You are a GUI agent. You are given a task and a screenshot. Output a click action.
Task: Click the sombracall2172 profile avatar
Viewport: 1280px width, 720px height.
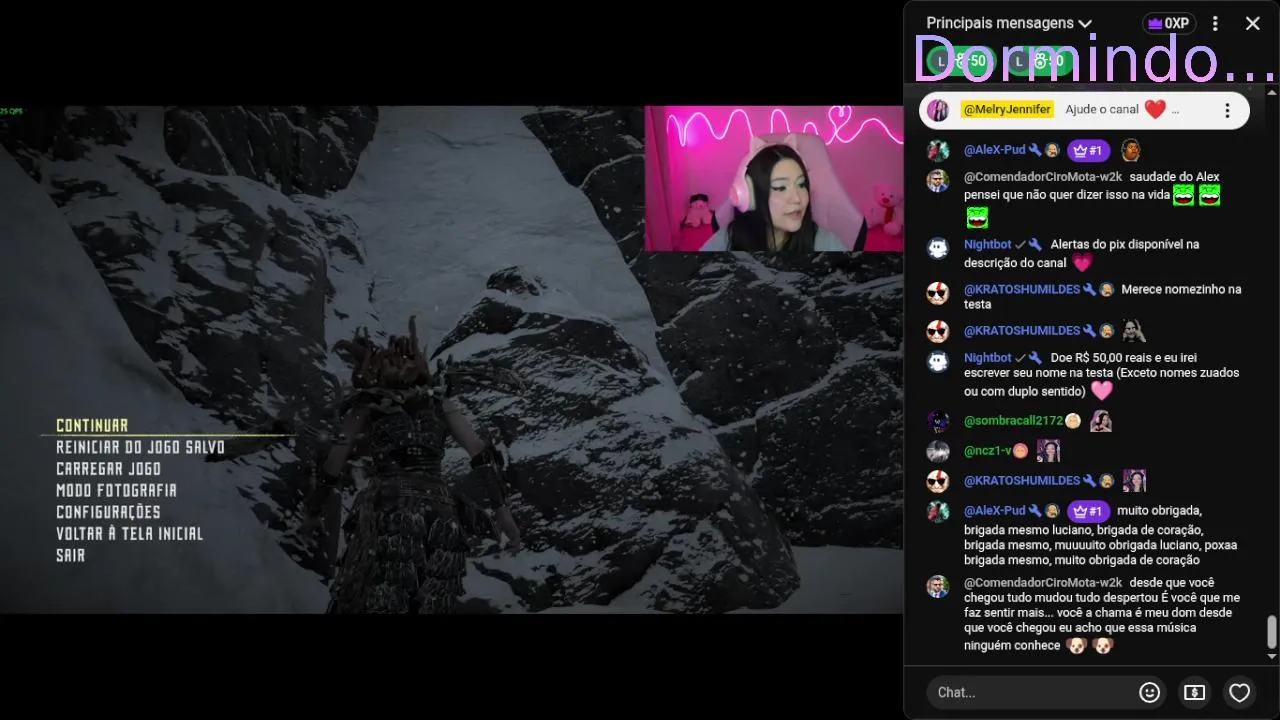click(938, 421)
